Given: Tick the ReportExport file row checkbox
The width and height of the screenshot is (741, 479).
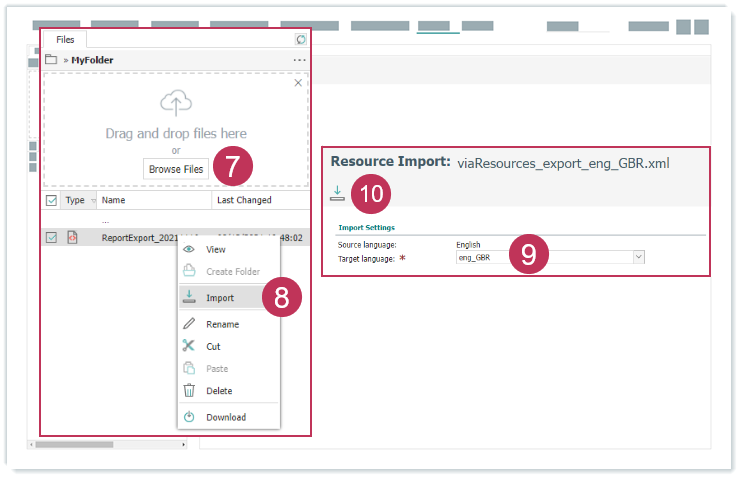Looking at the screenshot, I should click(52, 238).
